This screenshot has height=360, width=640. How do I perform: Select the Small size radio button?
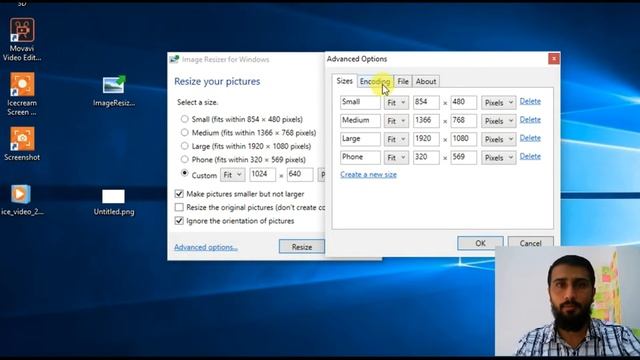click(184, 119)
